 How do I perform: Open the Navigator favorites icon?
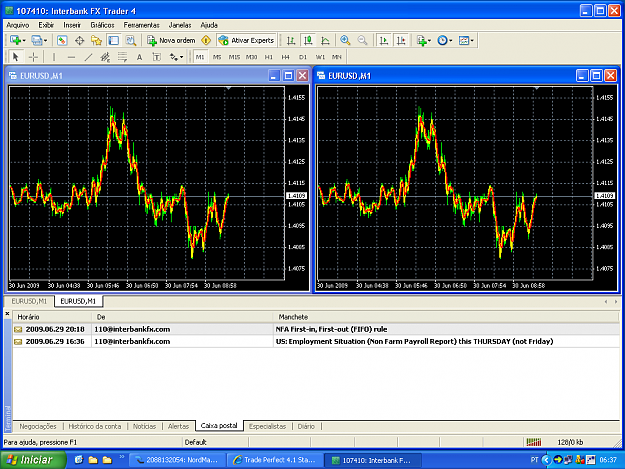[96, 40]
